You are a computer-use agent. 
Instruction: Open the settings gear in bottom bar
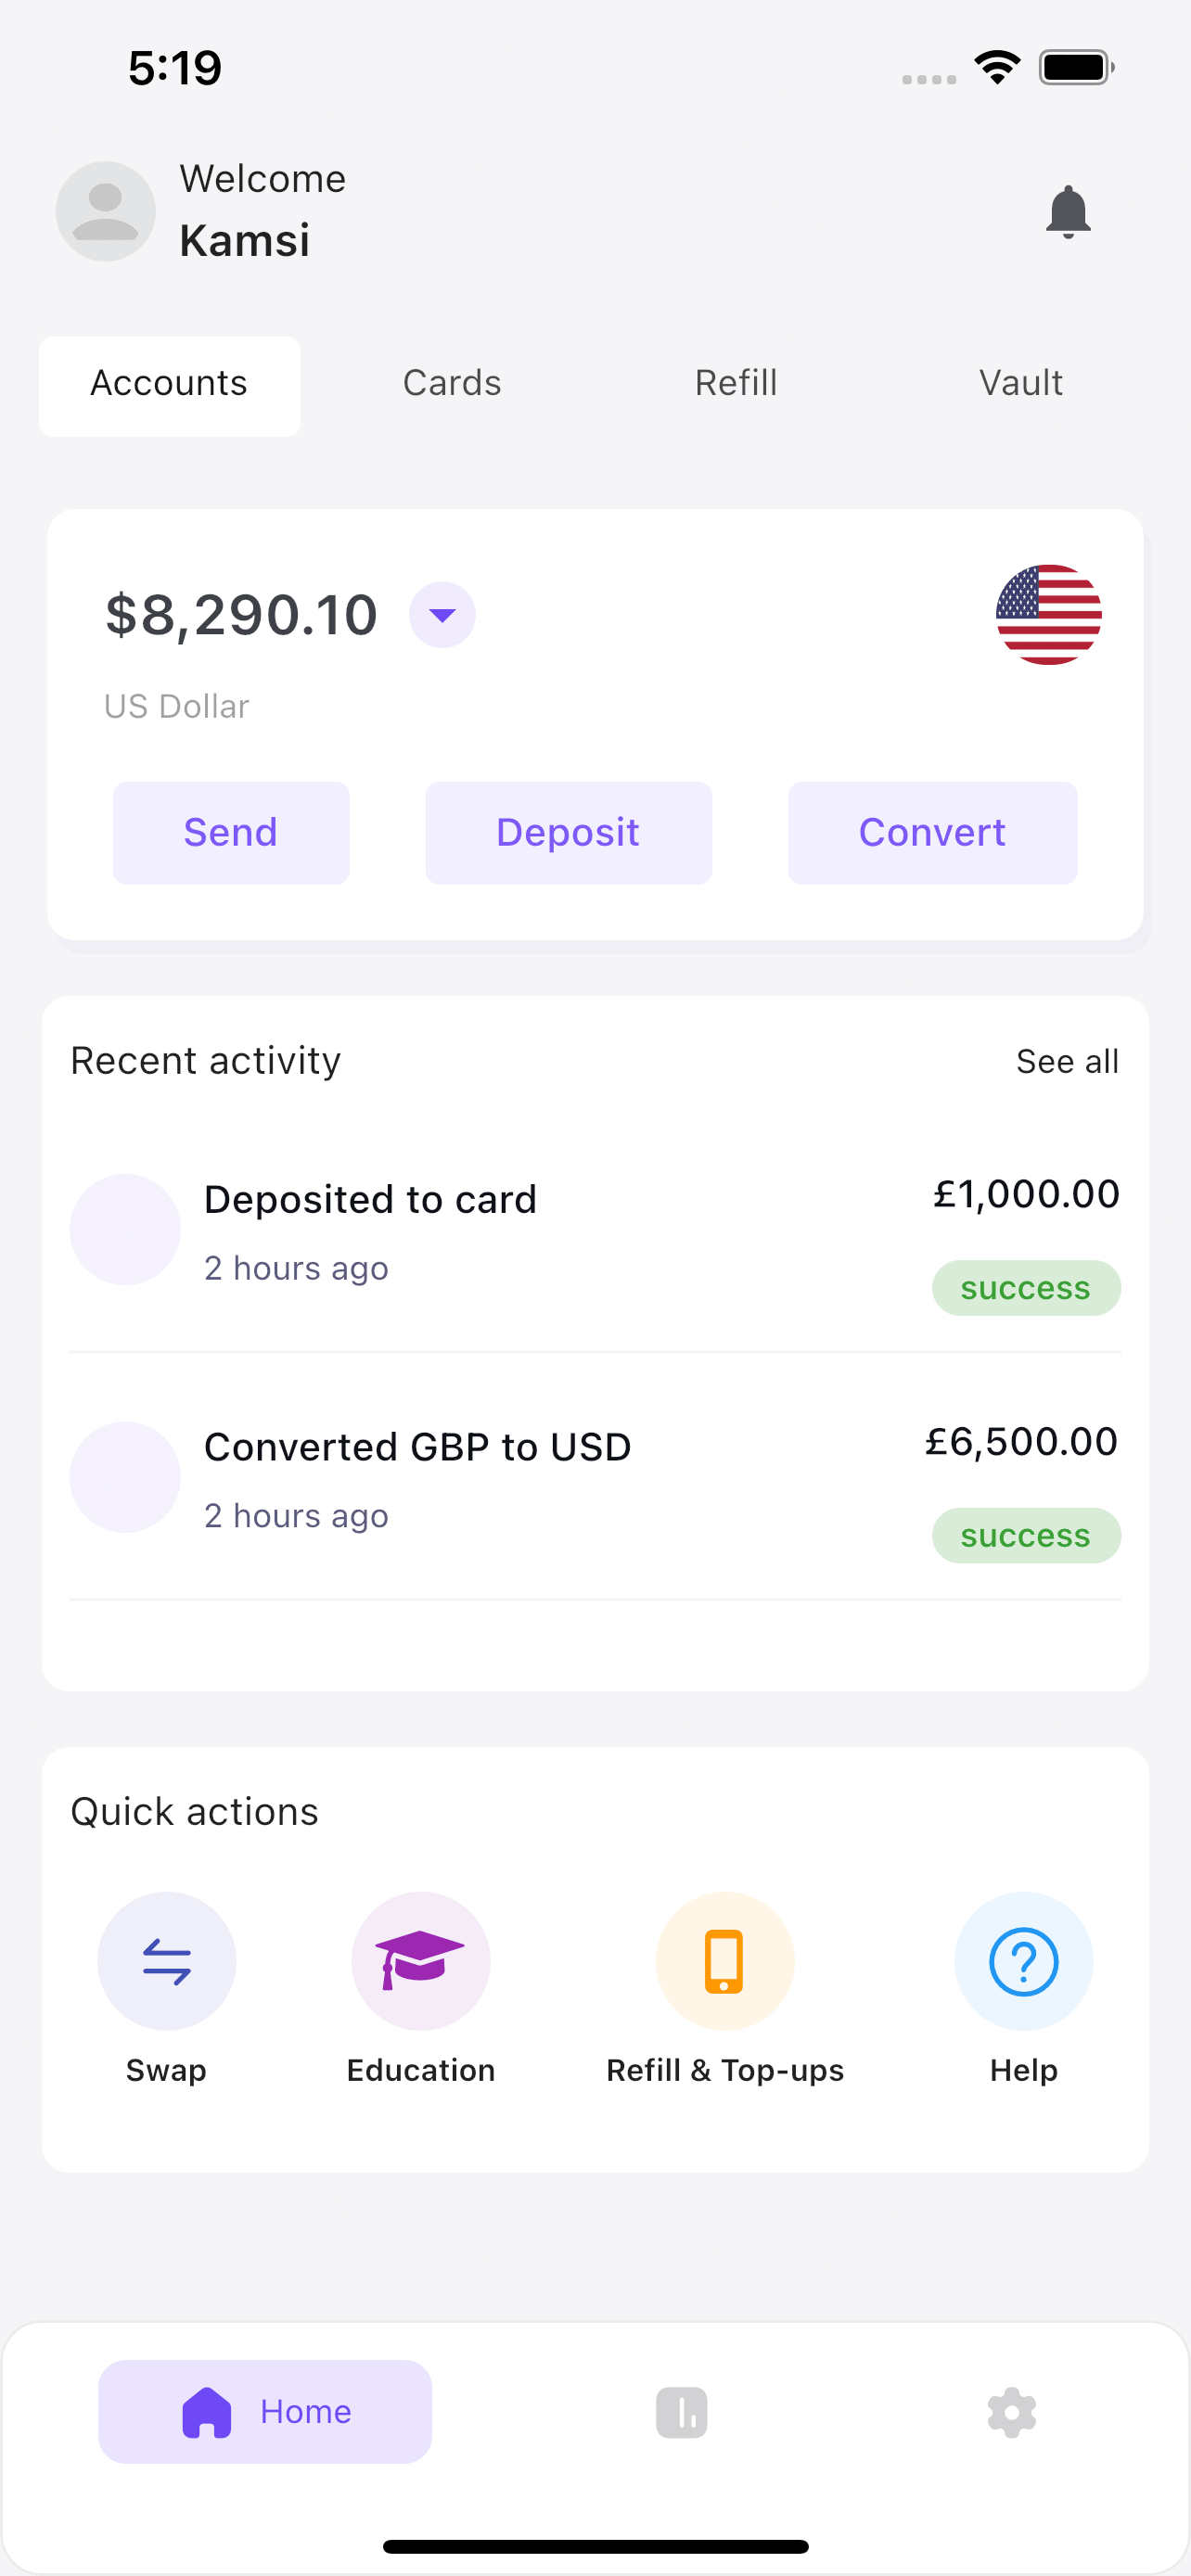[x=1011, y=2412]
